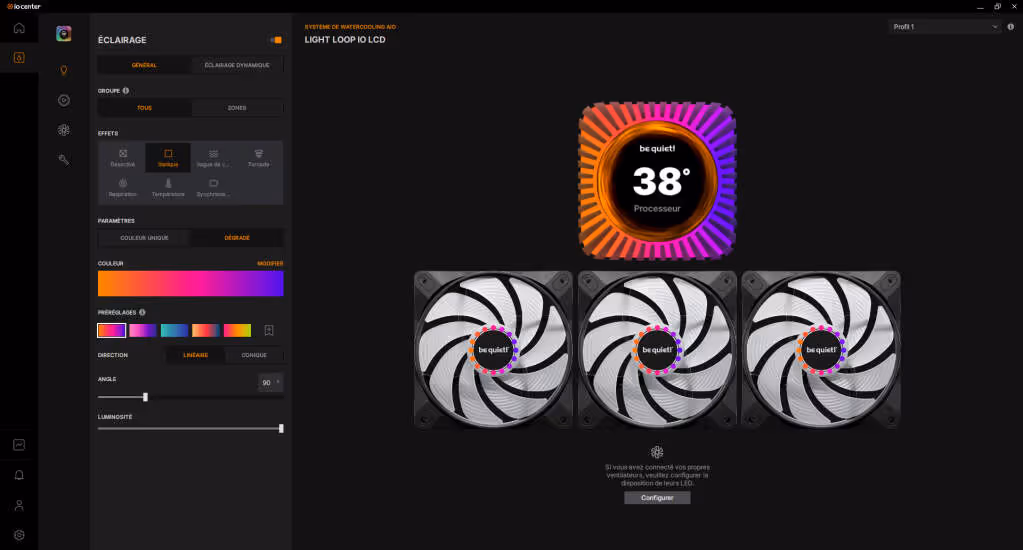
Task: Click the Luminosité slider handle
Action: tap(281, 429)
